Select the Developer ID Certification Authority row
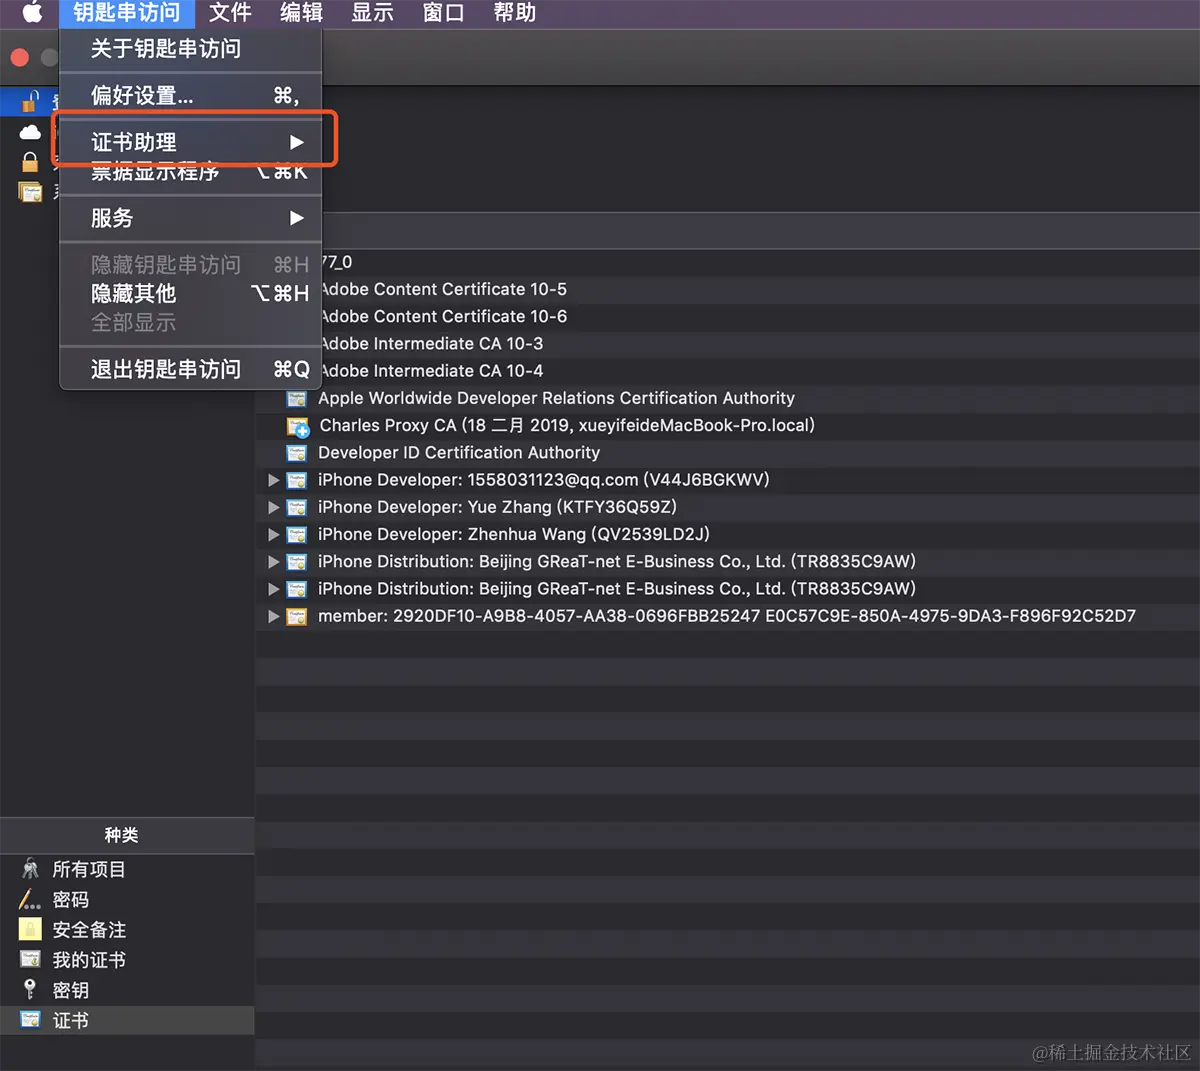This screenshot has height=1071, width=1200. click(727, 453)
